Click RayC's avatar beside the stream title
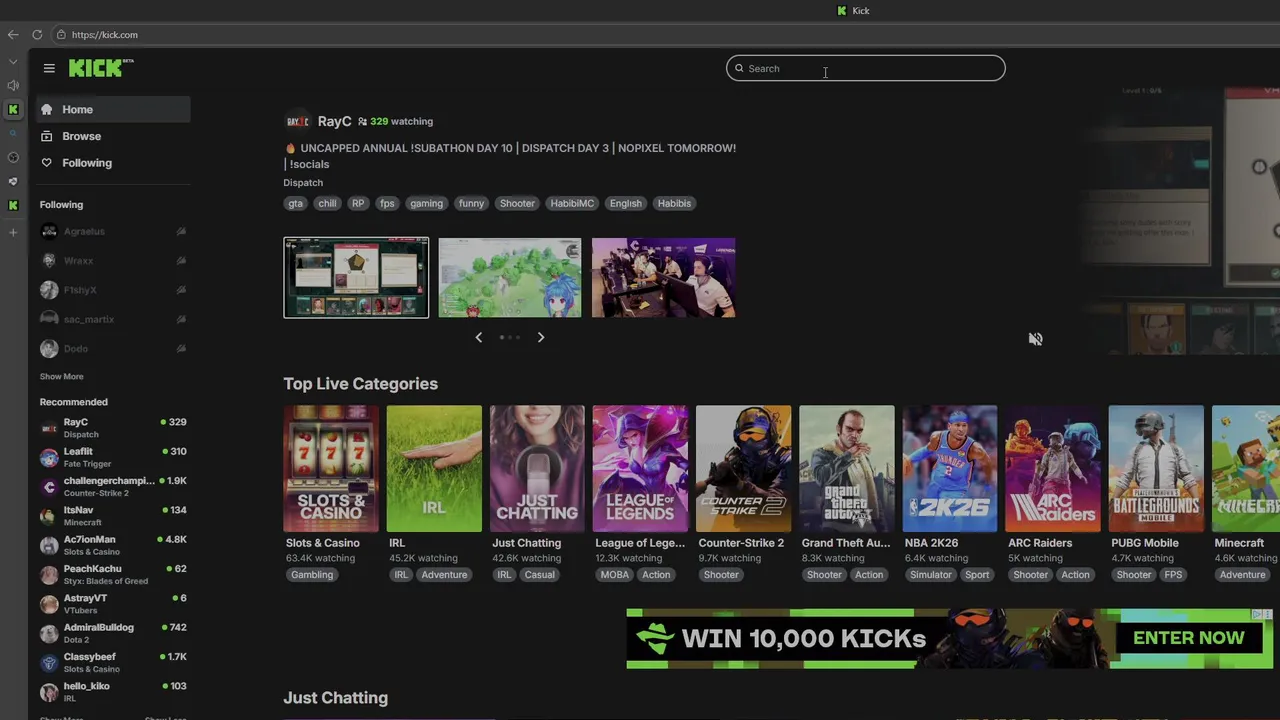1280x720 pixels. 298,121
